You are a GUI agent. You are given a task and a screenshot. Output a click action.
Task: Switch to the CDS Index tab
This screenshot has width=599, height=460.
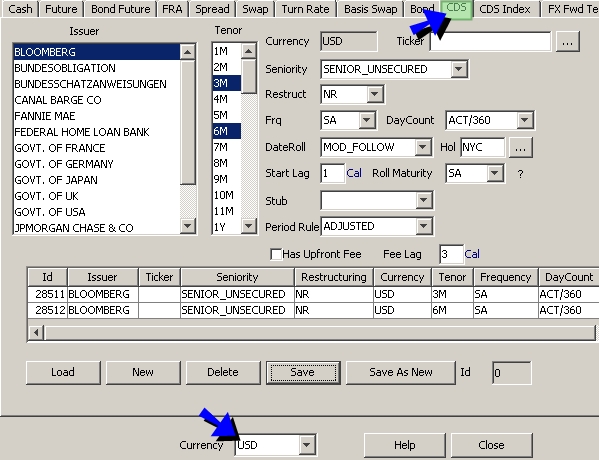[x=505, y=9]
